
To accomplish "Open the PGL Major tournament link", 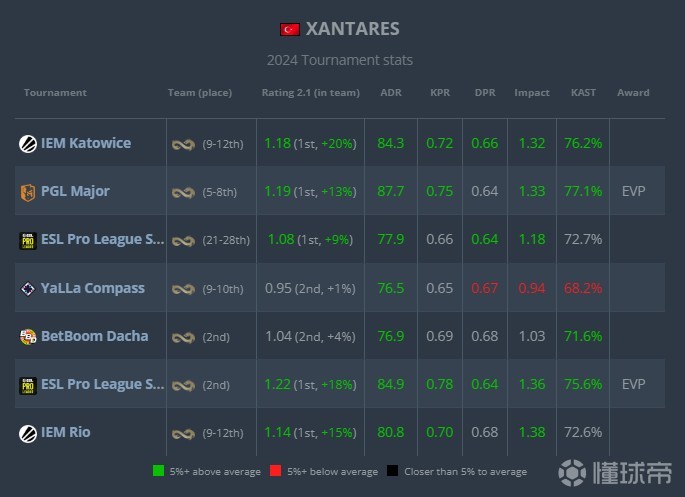I will coord(75,191).
